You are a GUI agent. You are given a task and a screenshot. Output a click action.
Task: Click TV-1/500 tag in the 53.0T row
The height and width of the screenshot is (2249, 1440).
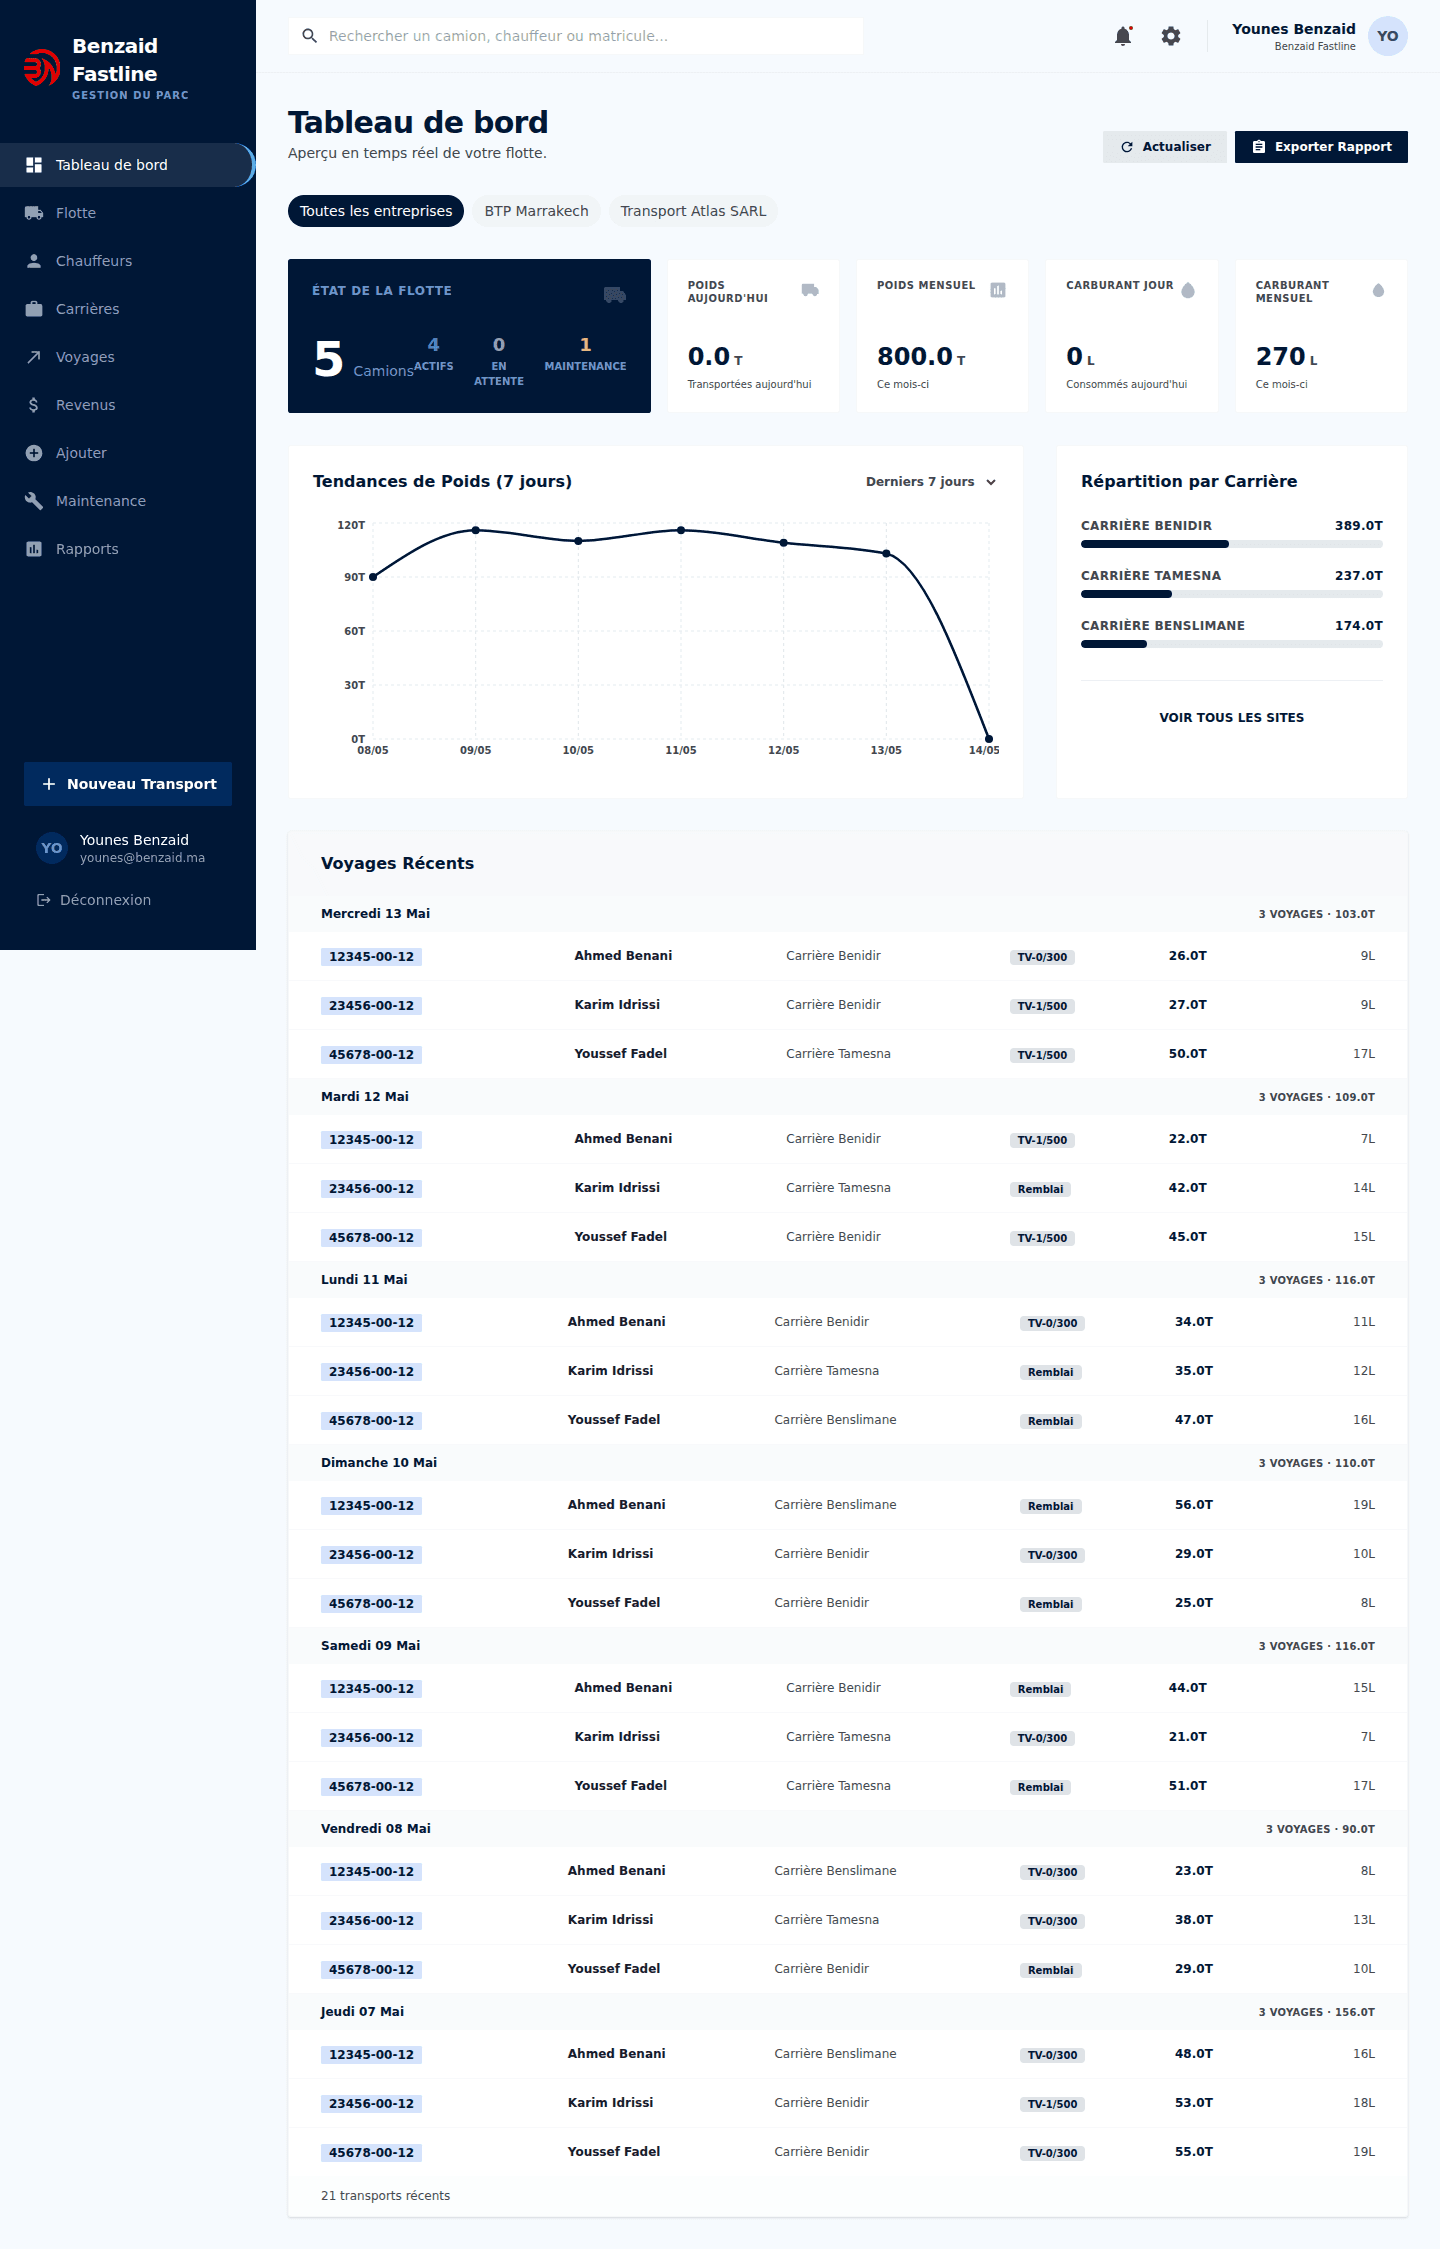tap(1052, 2104)
